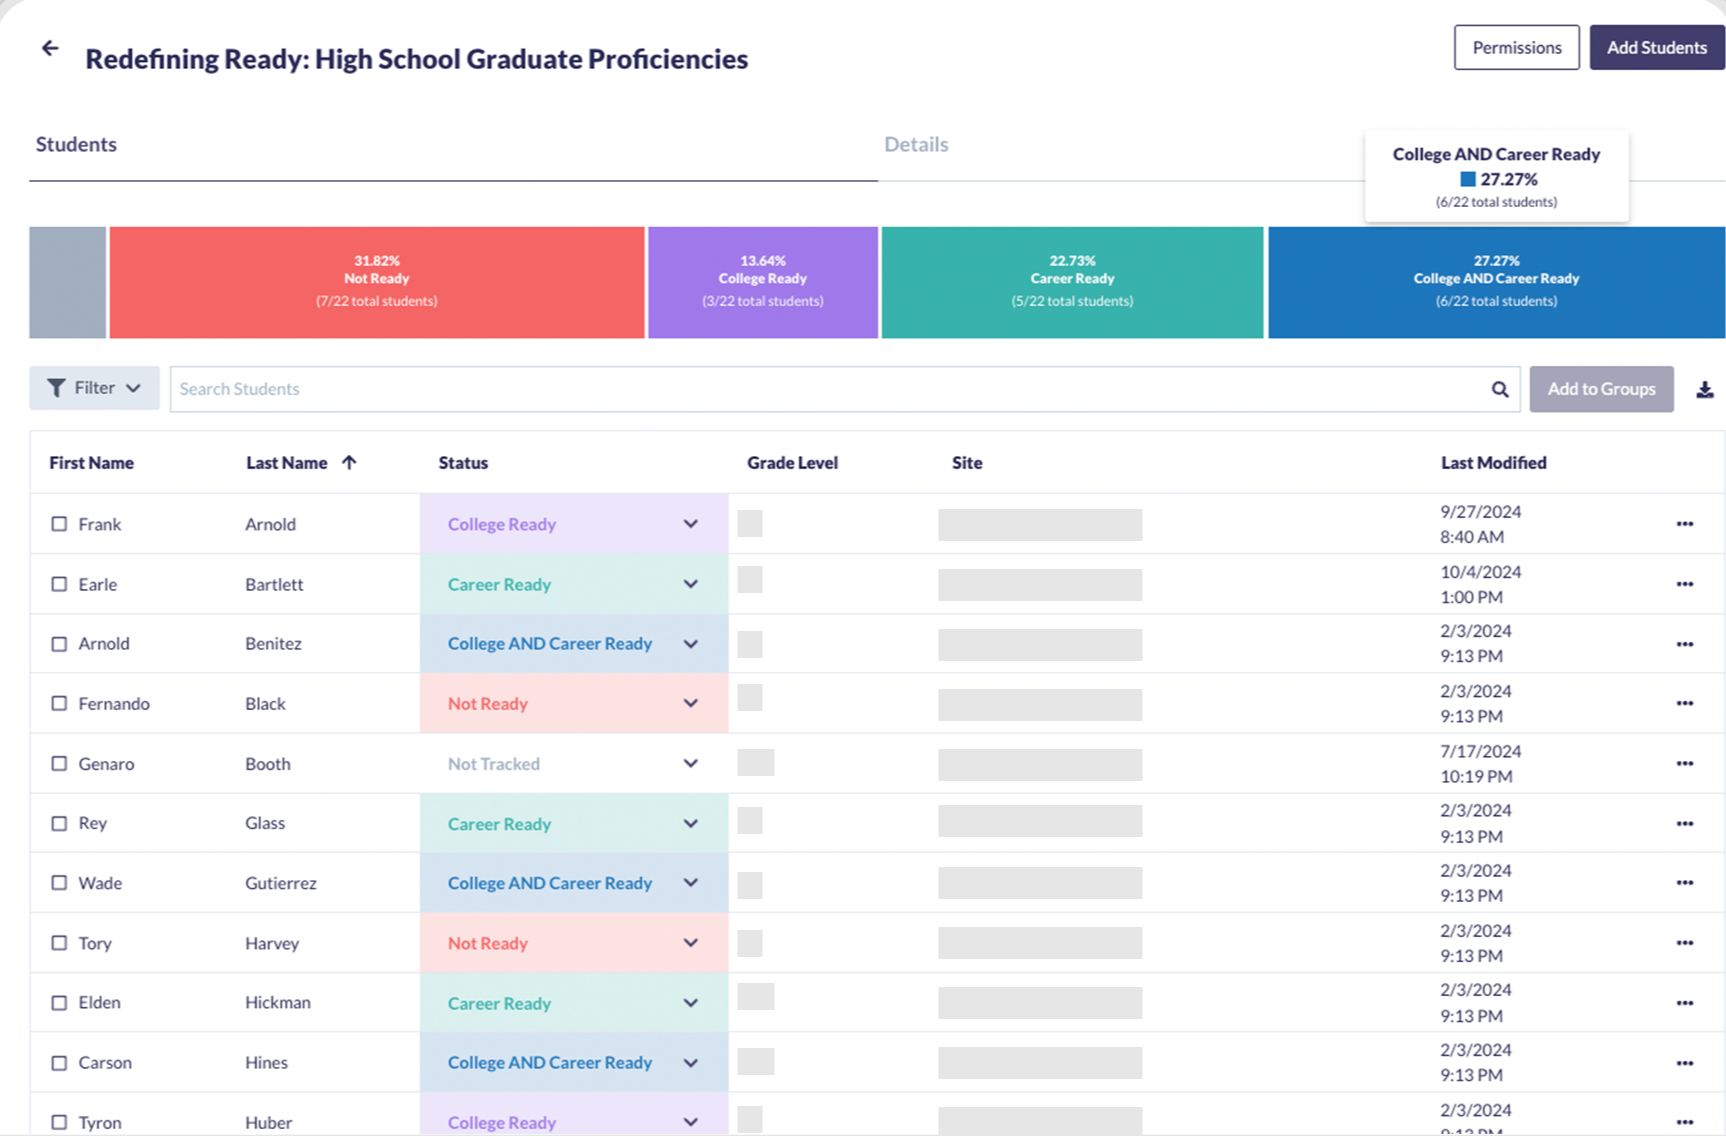Expand status dropdown for Arnold Benitez
This screenshot has width=1726, height=1136.
tap(690, 644)
